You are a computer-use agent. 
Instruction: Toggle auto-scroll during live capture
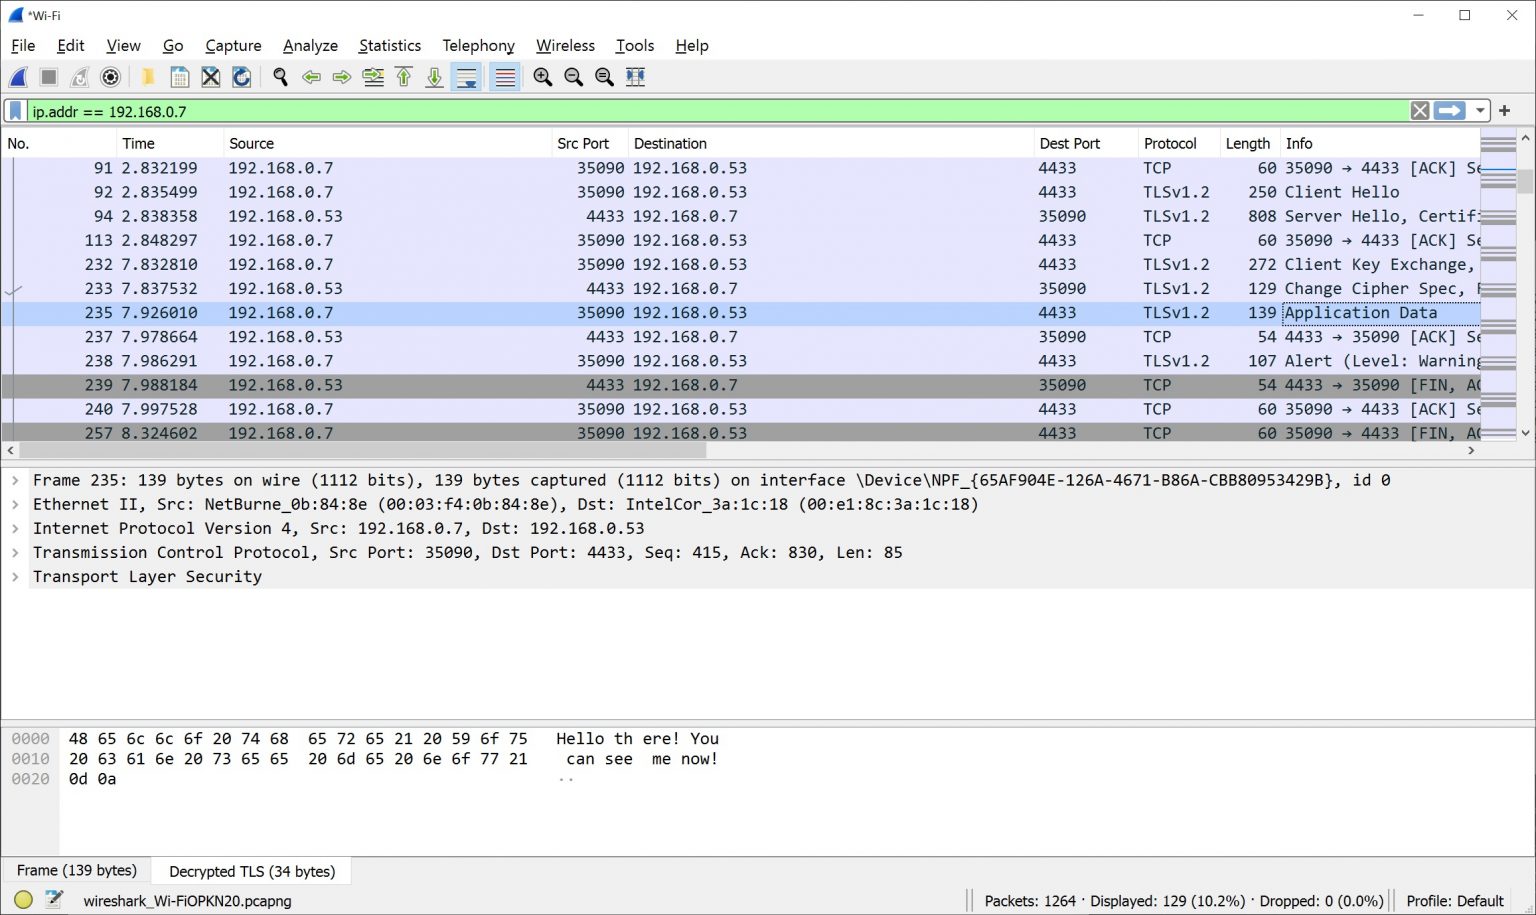467,77
